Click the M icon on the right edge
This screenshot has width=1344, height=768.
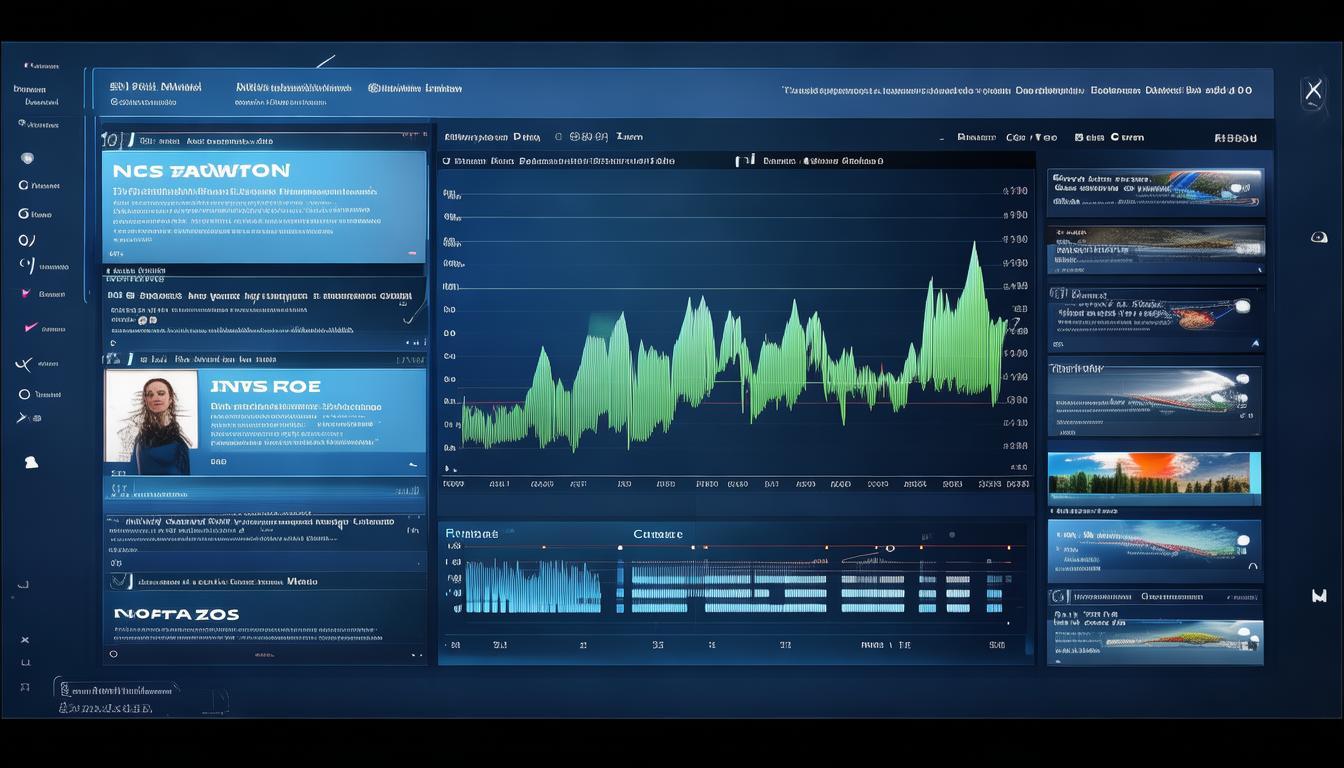pos(1319,595)
